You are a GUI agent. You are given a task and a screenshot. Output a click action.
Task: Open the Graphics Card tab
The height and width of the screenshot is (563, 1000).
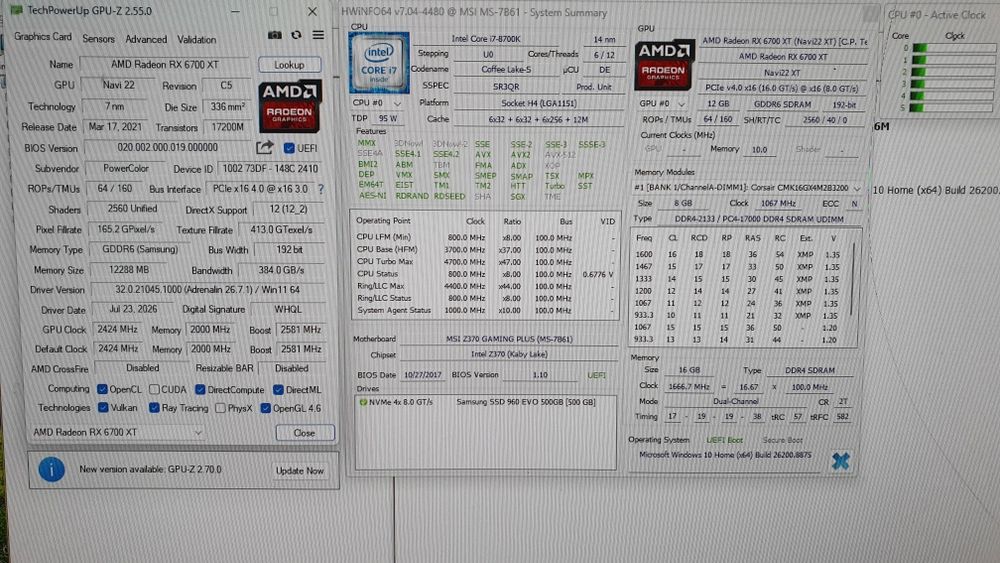43,37
